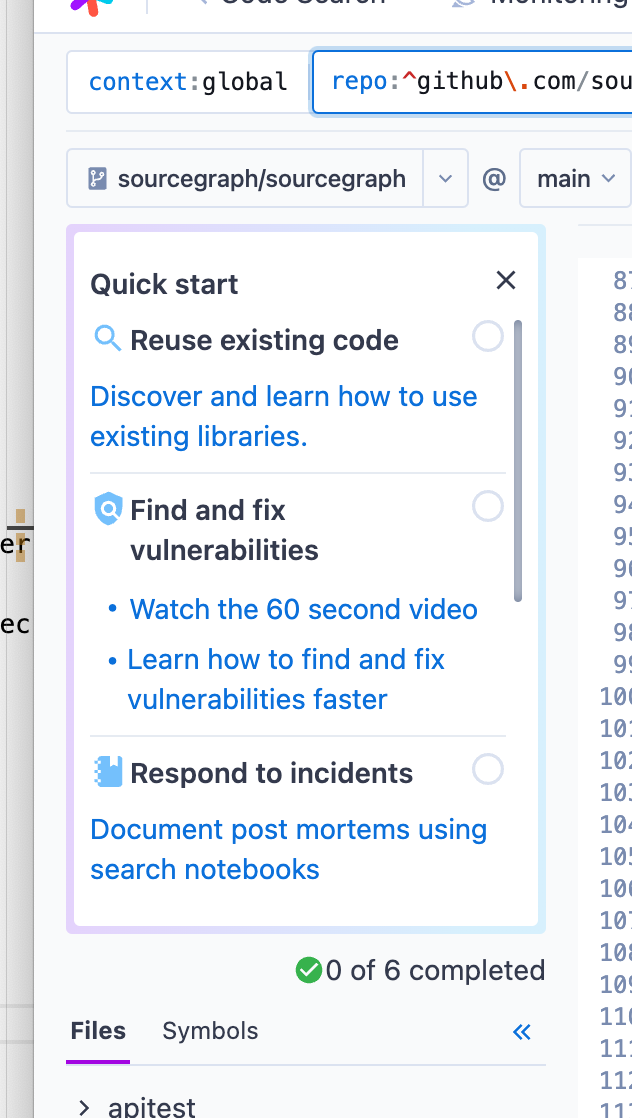Viewport: 632px width, 1118px height.
Task: Click the Sourcegraph logo icon
Action: click(x=92, y=6)
